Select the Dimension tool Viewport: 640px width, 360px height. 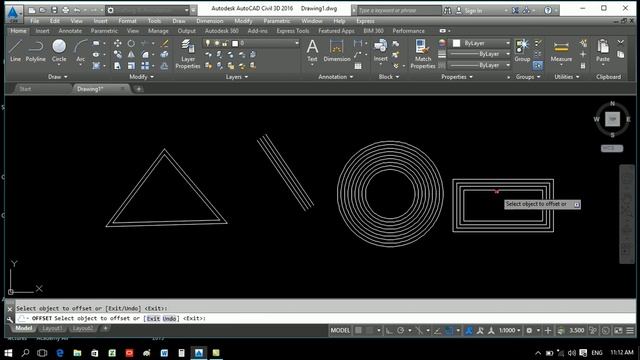[x=337, y=51]
